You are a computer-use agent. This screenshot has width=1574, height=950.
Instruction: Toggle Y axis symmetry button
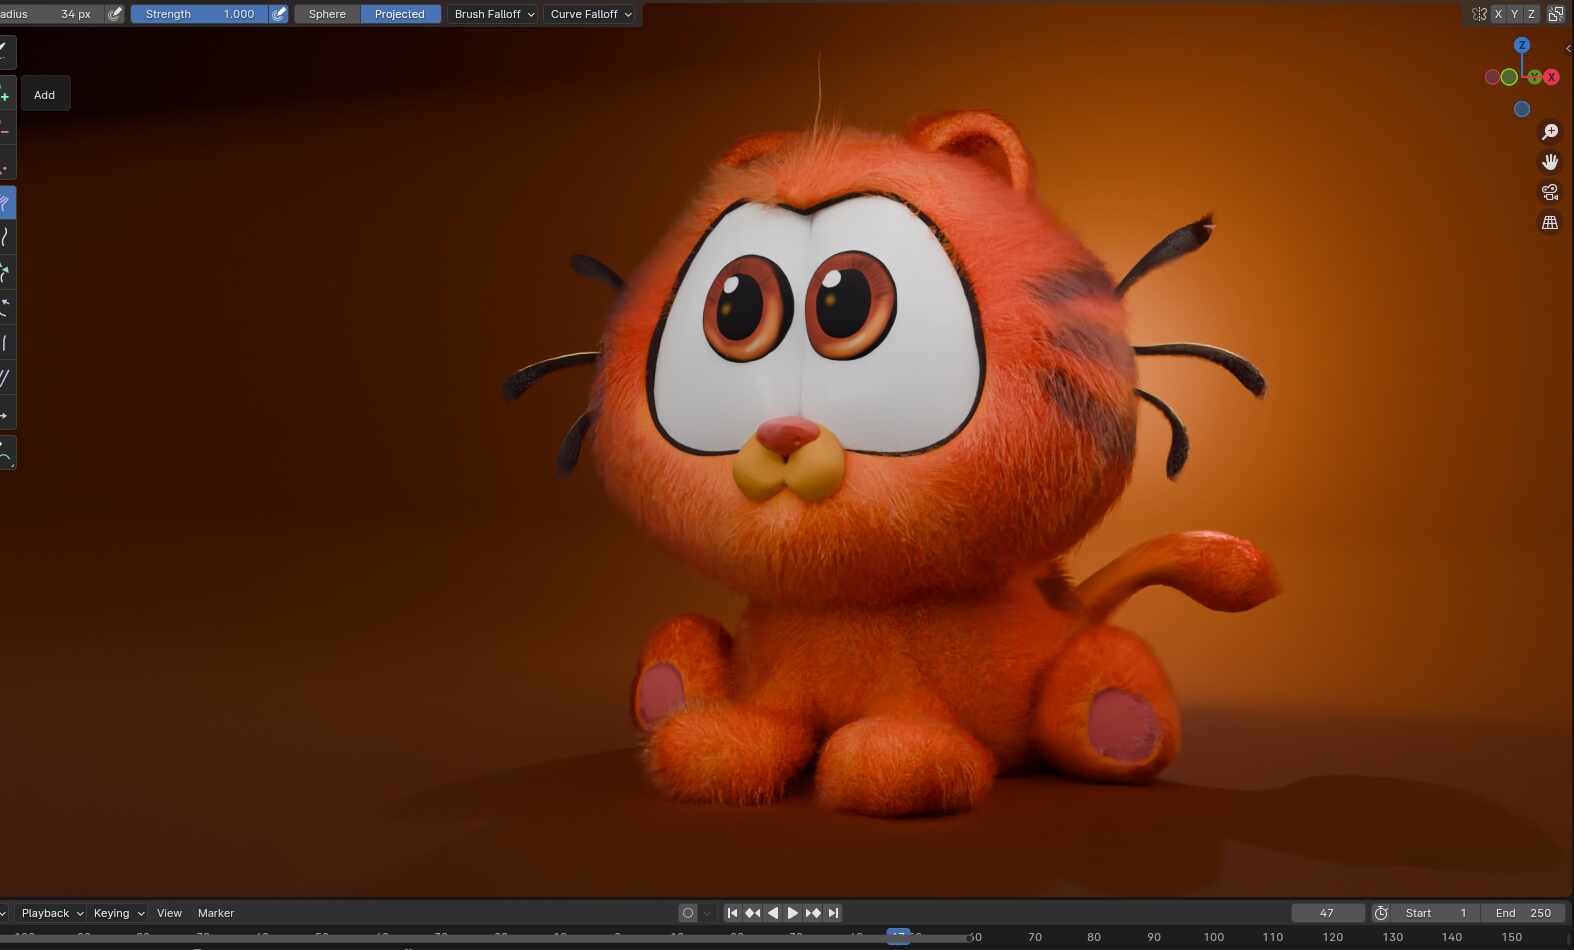click(x=1514, y=14)
